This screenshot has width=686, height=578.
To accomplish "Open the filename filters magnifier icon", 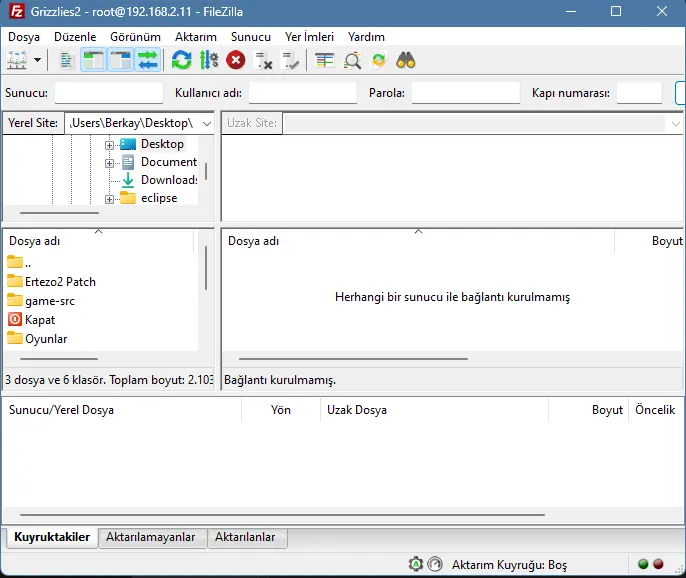I will [x=352, y=60].
